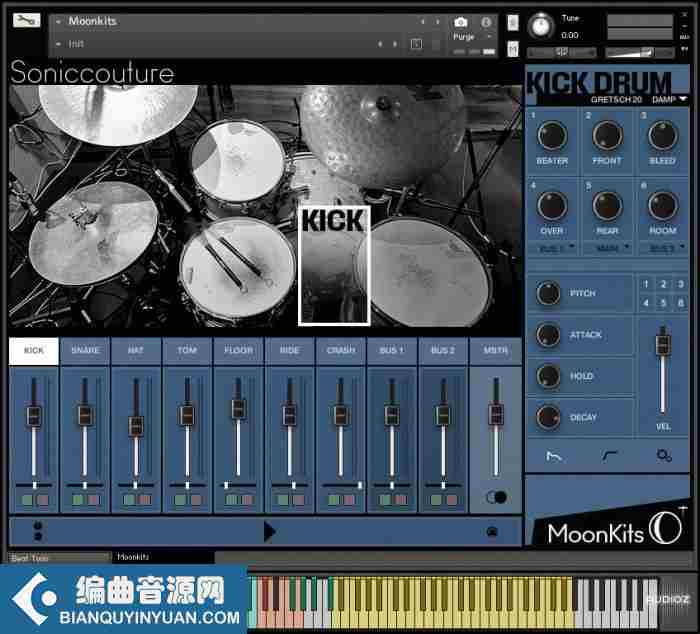Click the HOLD knob
The width and height of the screenshot is (700, 634).
coord(548,376)
